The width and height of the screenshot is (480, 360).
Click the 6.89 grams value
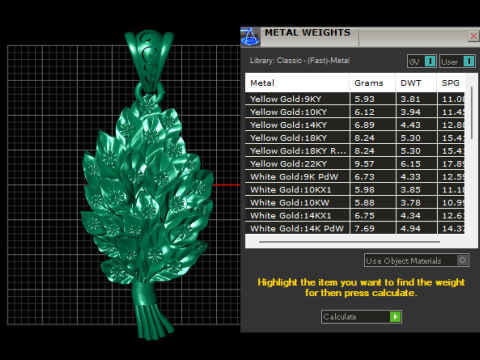[364, 125]
